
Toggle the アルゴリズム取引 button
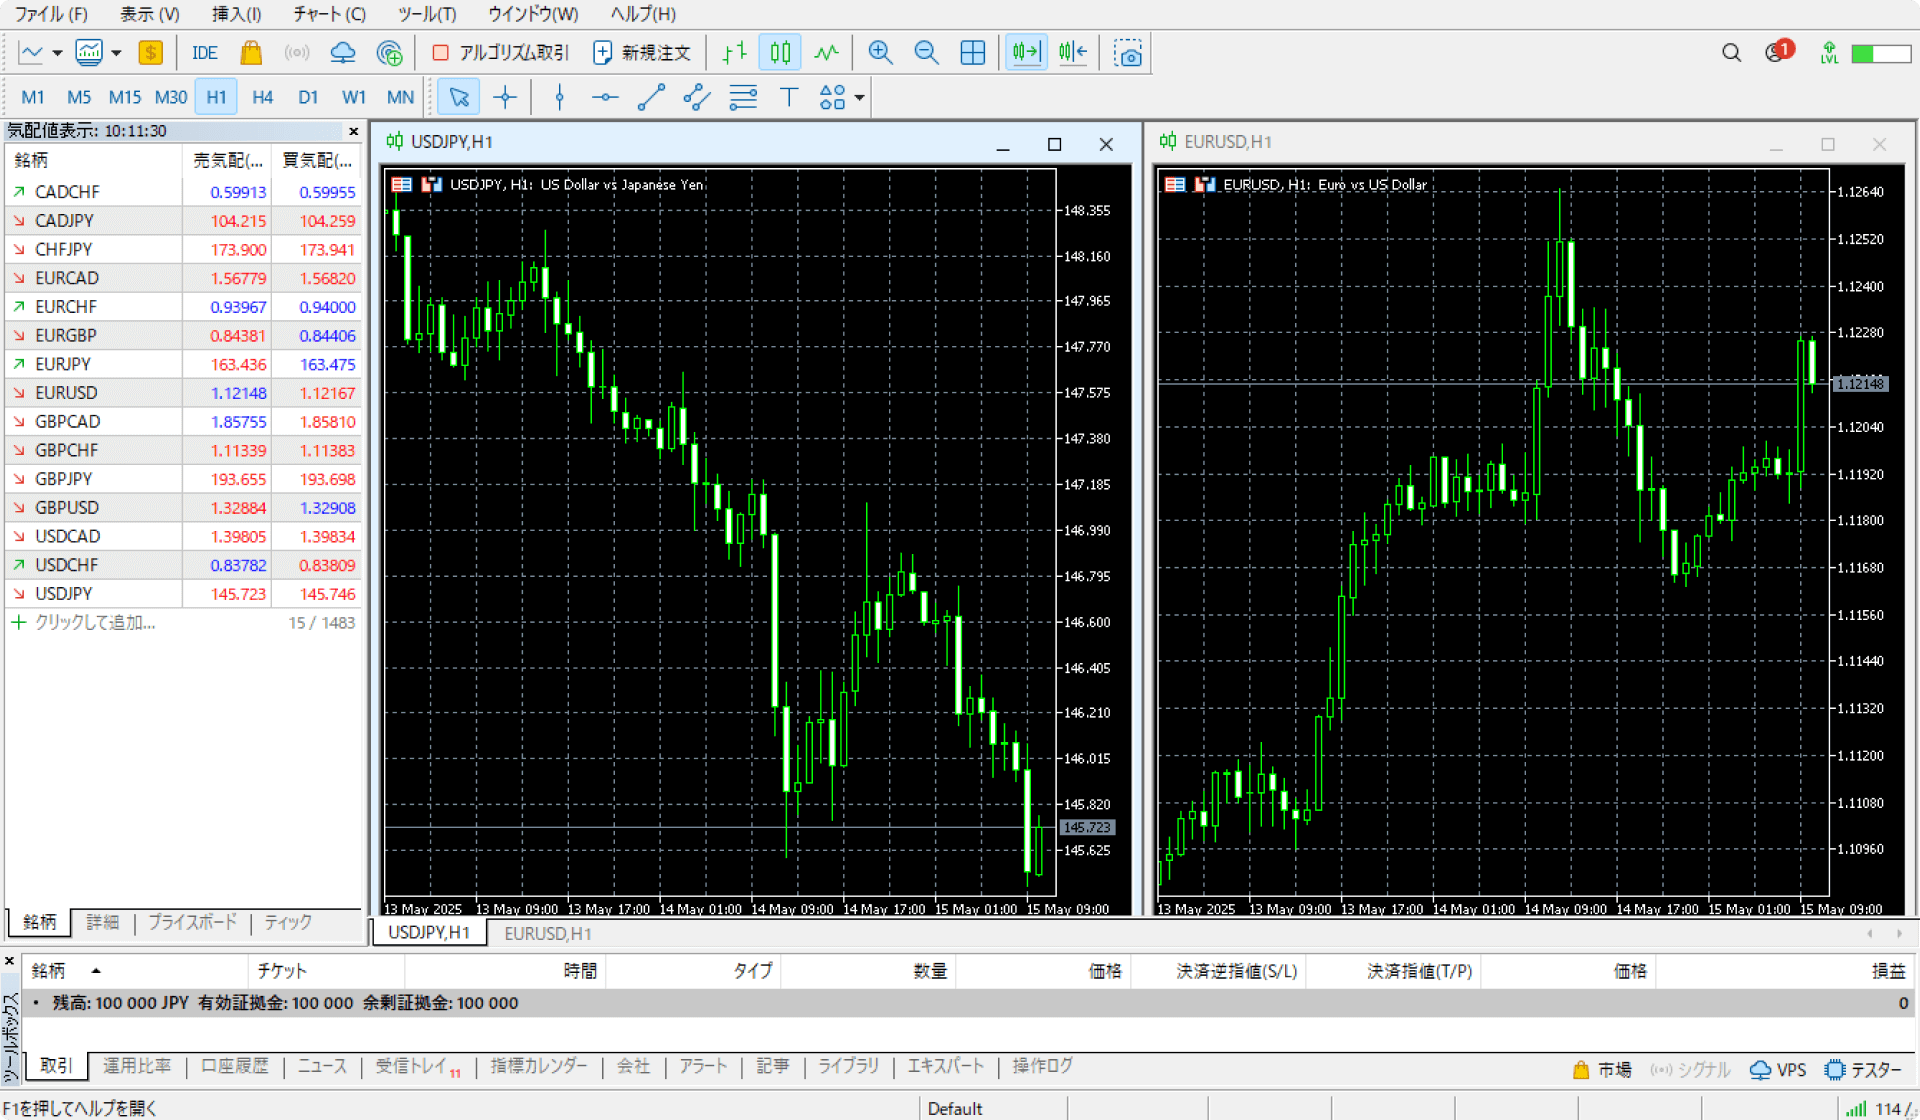[x=500, y=53]
